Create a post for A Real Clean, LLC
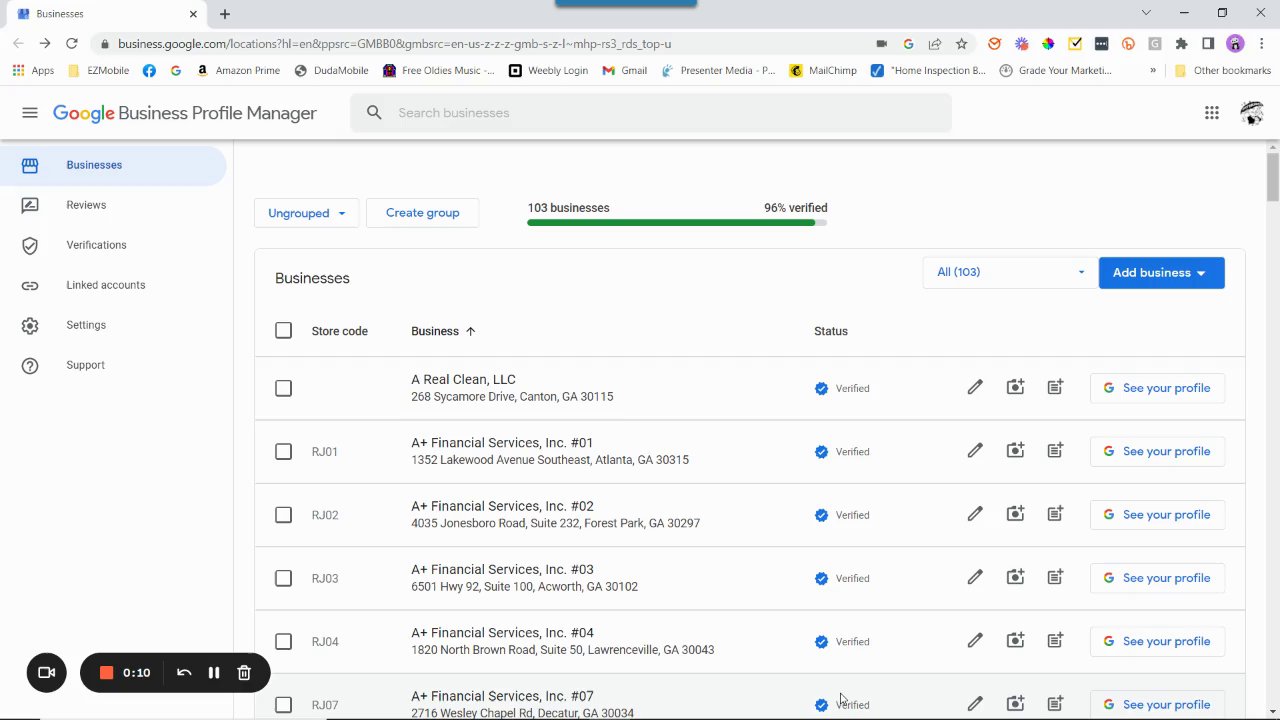This screenshot has width=1280, height=720. pos(1055,388)
